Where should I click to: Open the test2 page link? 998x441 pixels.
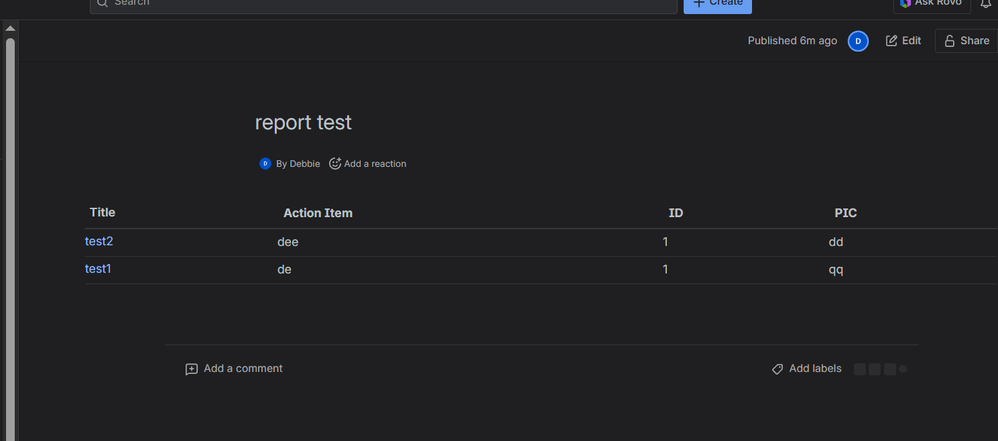[x=99, y=241]
